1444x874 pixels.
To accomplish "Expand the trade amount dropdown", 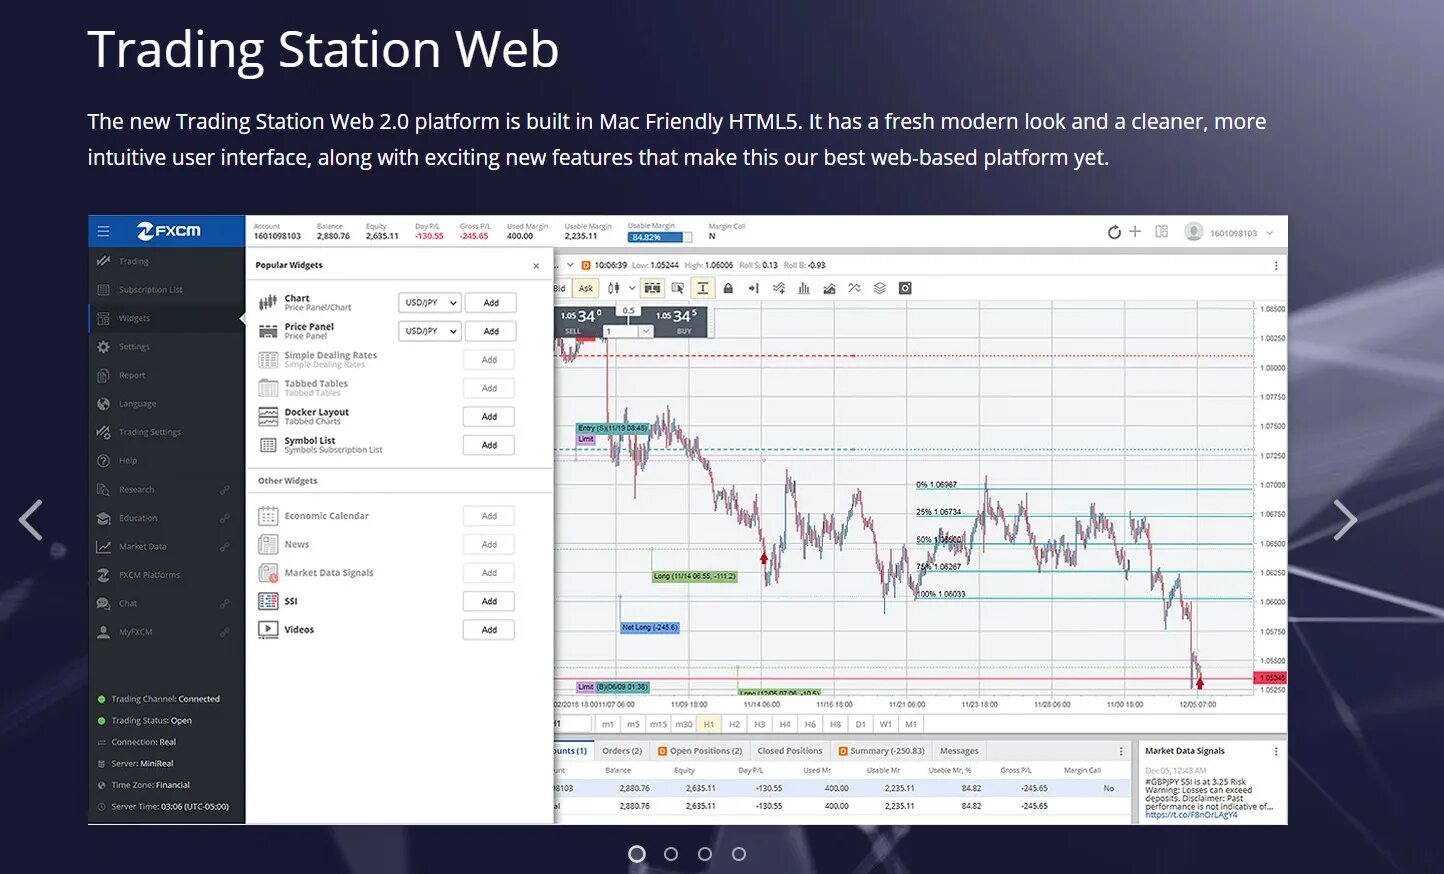I will 646,331.
